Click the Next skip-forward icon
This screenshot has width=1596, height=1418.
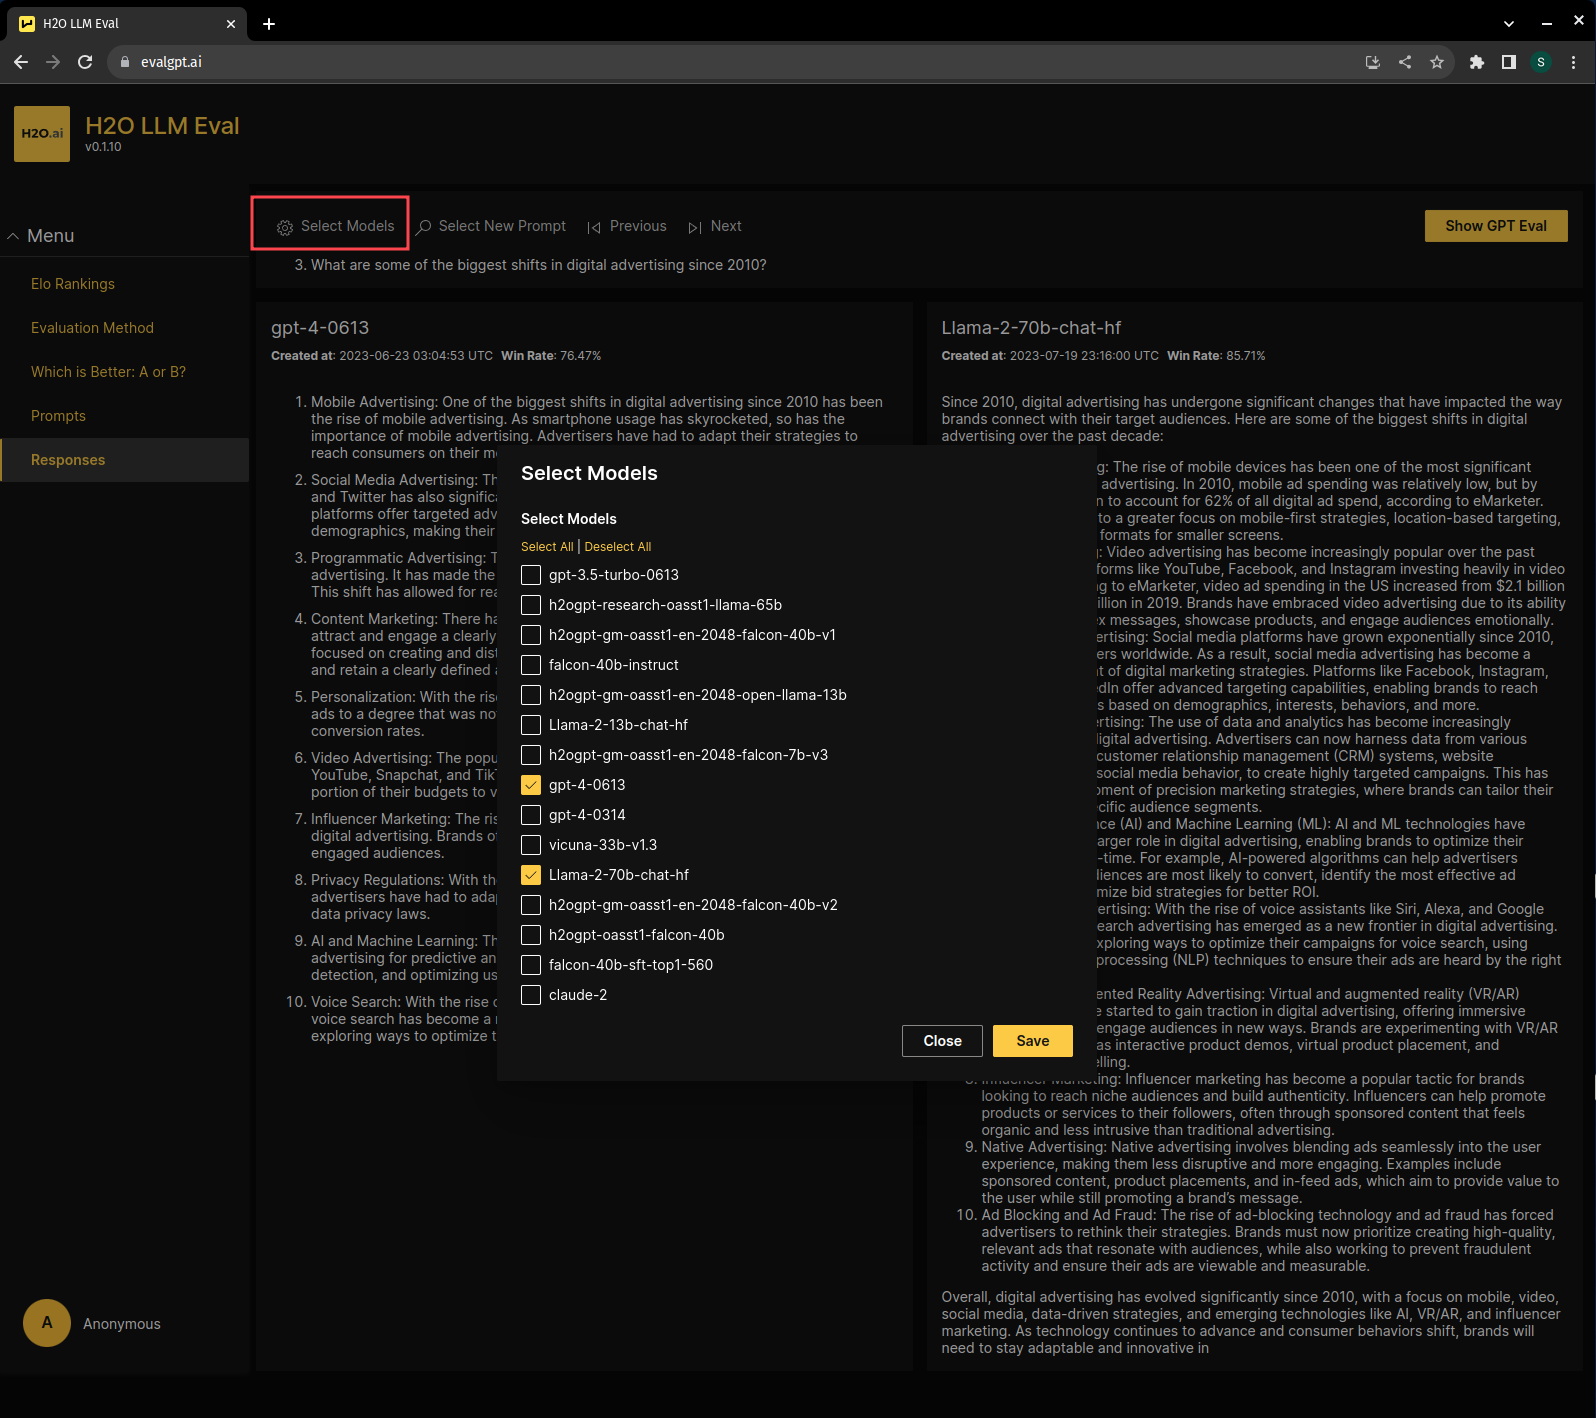tap(695, 227)
